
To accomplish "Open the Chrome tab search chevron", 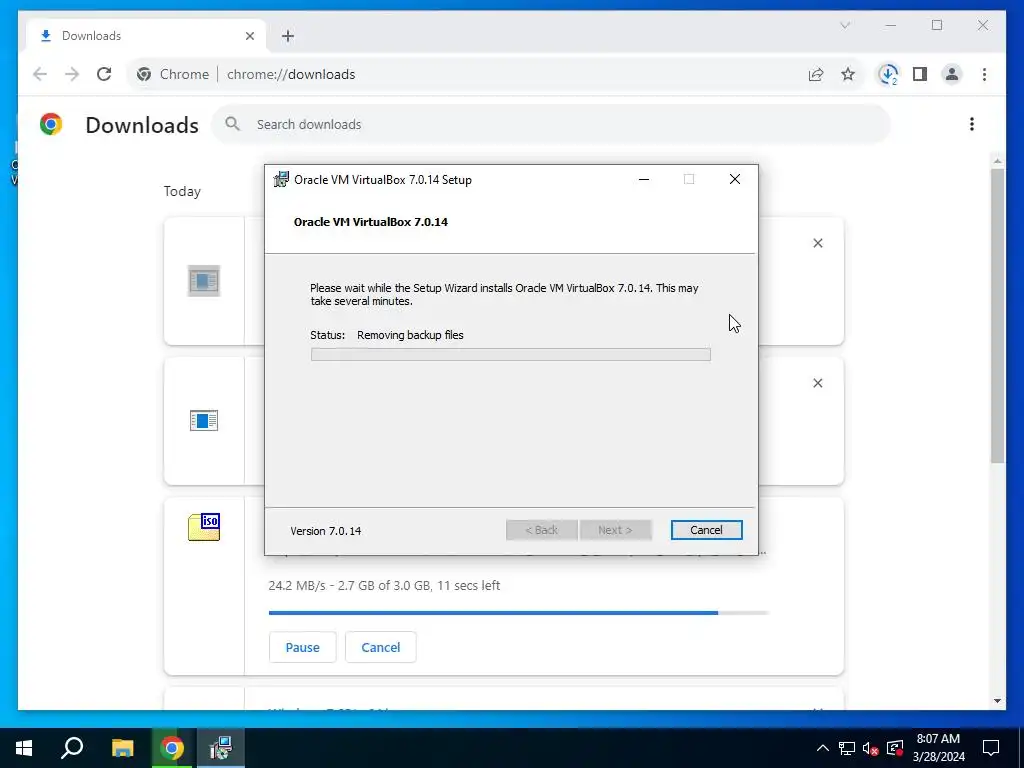I will [844, 25].
